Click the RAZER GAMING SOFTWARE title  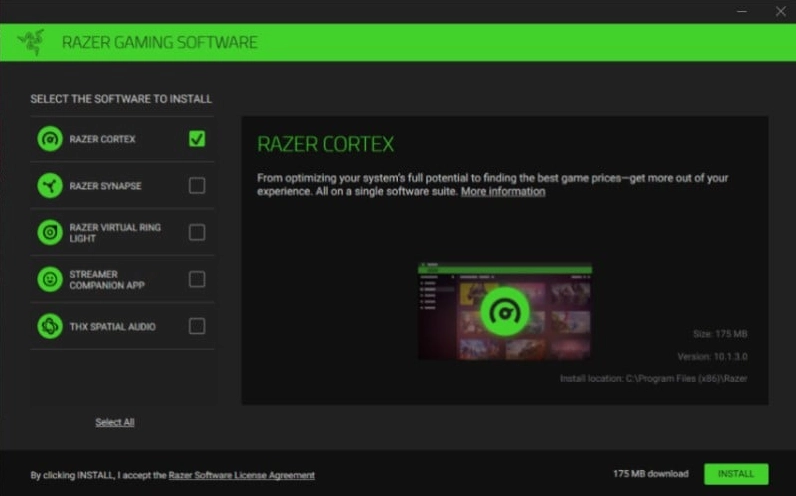[x=160, y=42]
